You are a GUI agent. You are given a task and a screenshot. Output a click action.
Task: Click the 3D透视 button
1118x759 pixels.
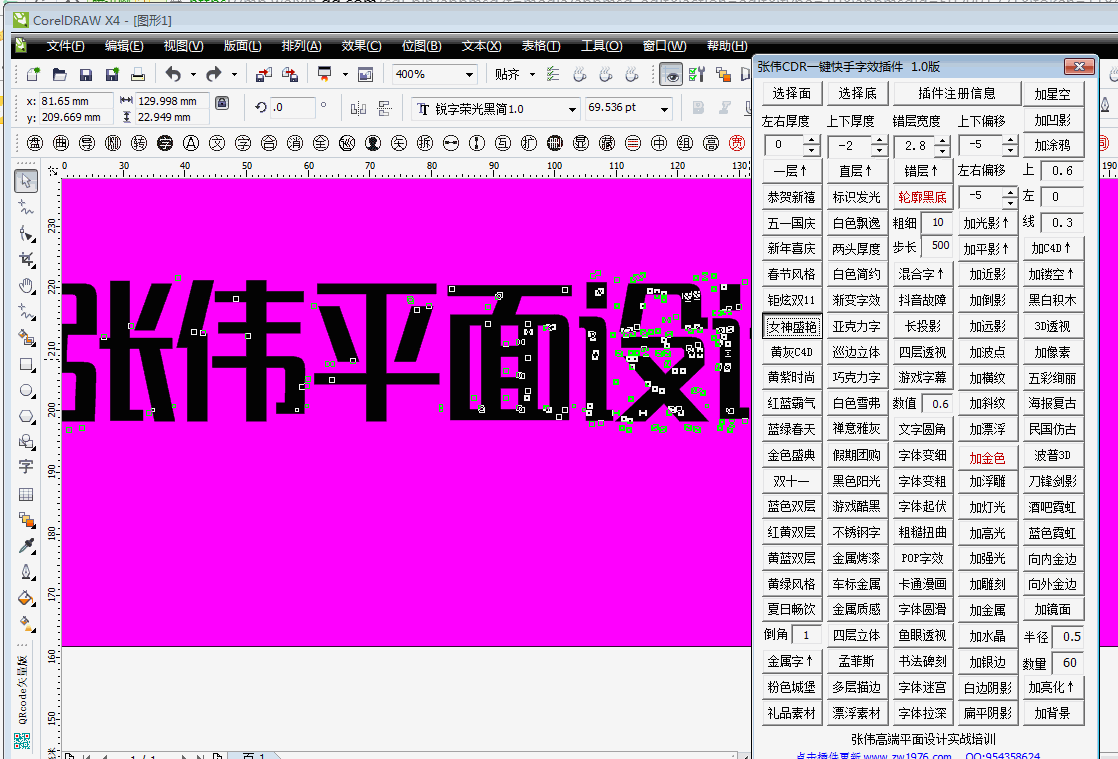click(1052, 326)
